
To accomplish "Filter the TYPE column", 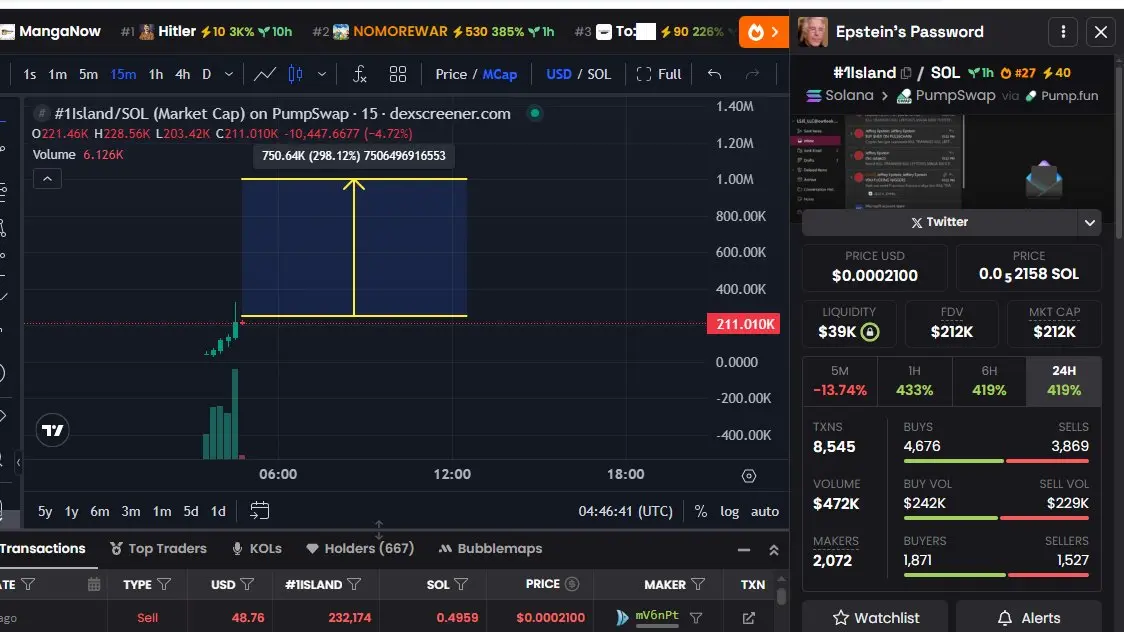I will 164,585.
